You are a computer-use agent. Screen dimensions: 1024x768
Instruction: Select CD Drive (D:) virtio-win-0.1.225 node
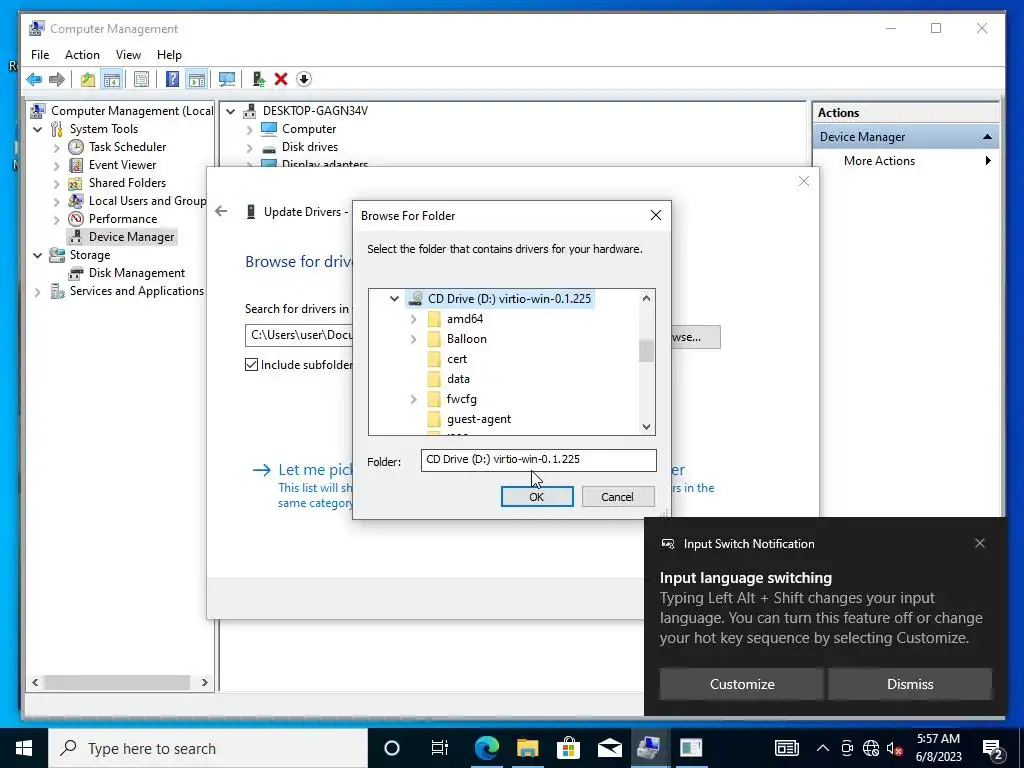pos(509,298)
